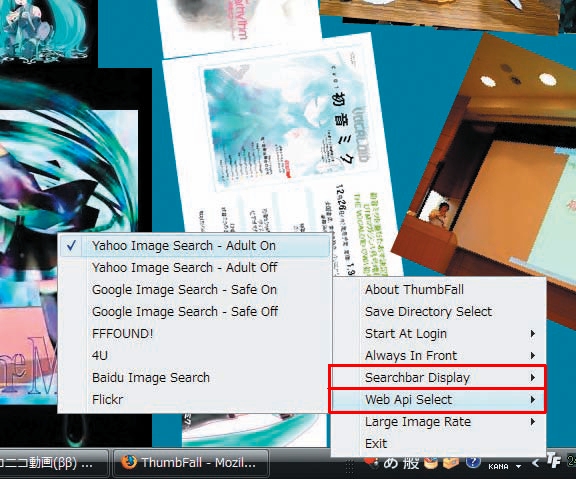This screenshot has width=576, height=479.
Task: Switch to ニコニコ動画 taskbar button
Action: 53,463
